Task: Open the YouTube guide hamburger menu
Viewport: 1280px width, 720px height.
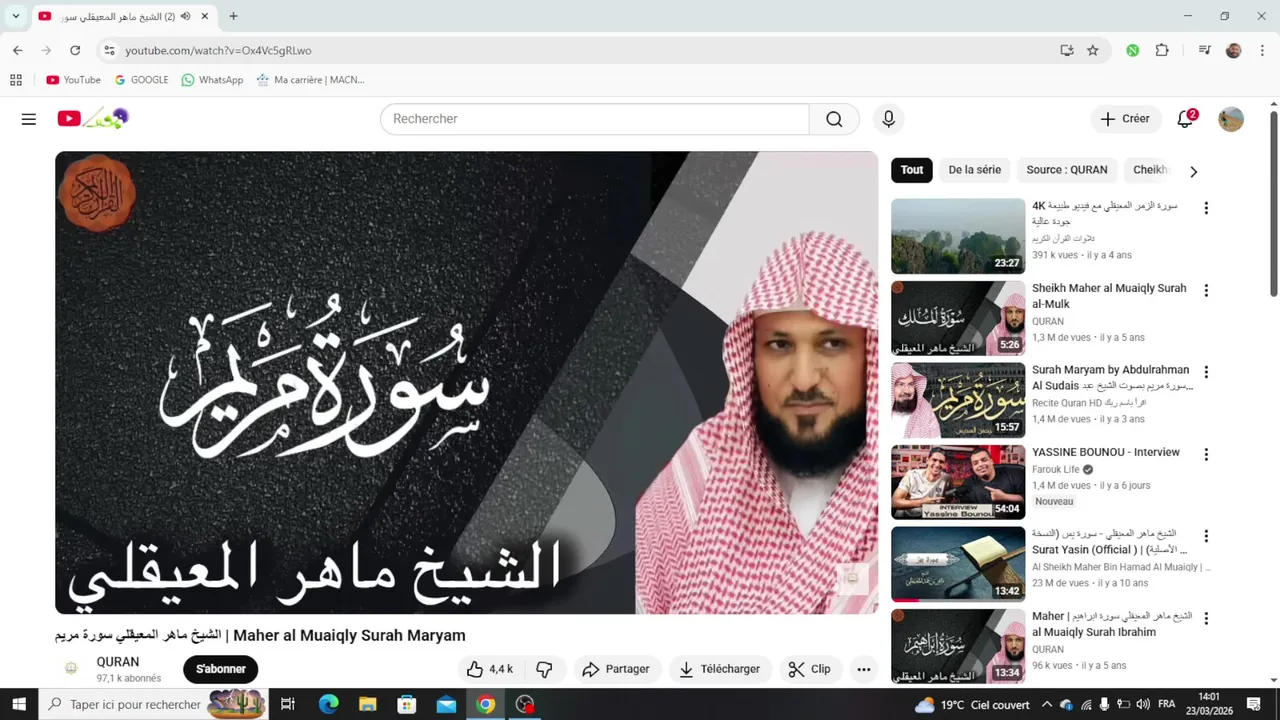Action: [29, 119]
